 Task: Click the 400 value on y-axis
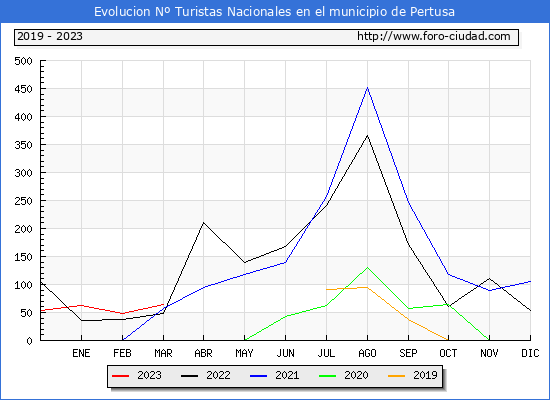[24, 117]
